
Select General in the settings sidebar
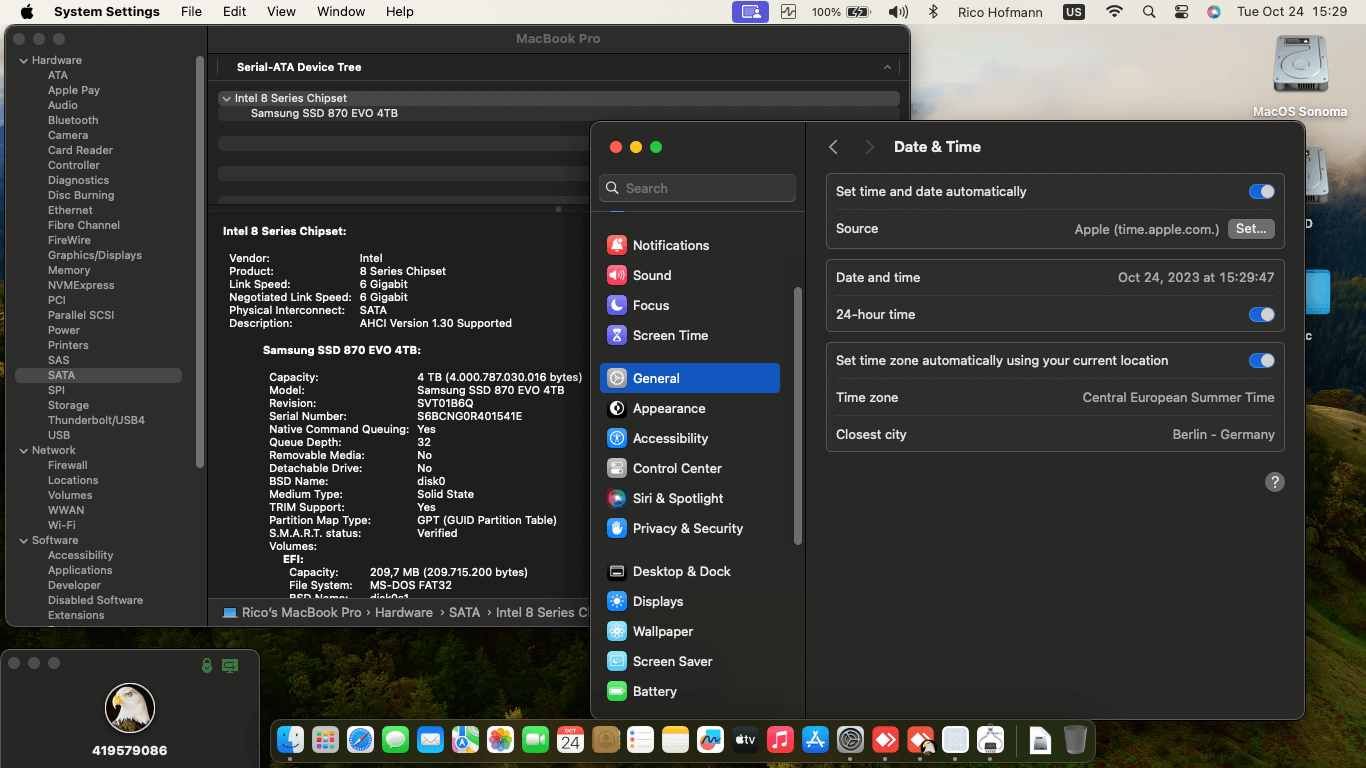(x=690, y=378)
